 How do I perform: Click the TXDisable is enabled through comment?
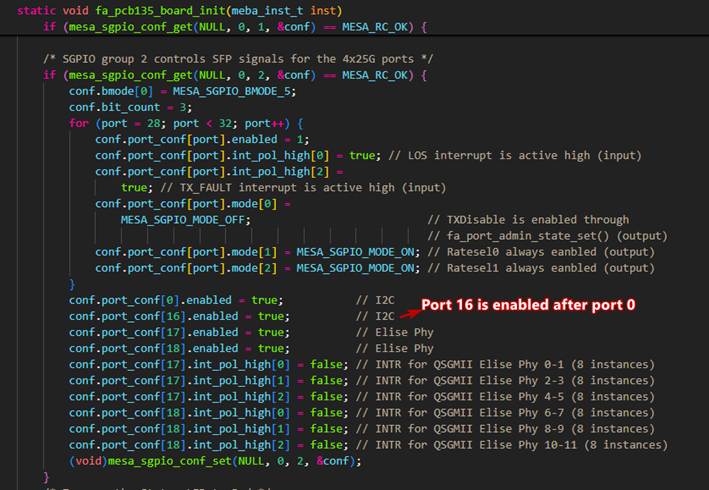pyautogui.click(x=528, y=220)
